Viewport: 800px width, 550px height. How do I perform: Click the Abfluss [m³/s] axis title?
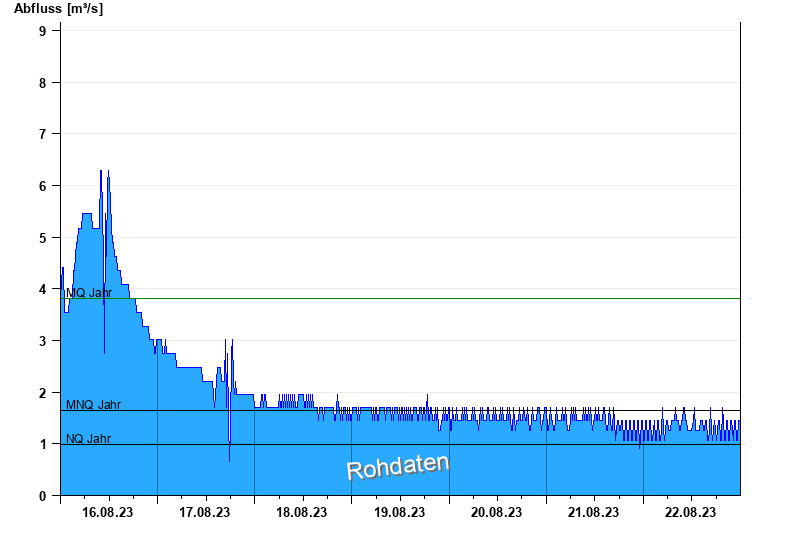[x=58, y=9]
